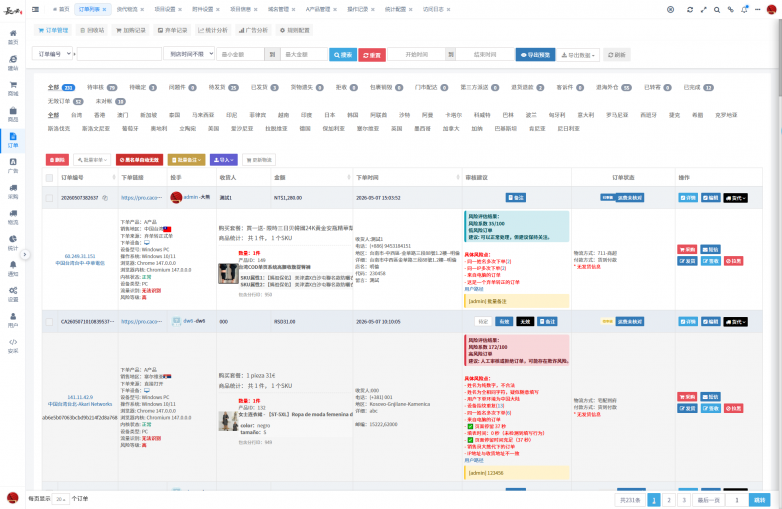Tick checkbox for order 2026050738​2637
This screenshot has height=509, width=782.
pyautogui.click(x=49, y=198)
